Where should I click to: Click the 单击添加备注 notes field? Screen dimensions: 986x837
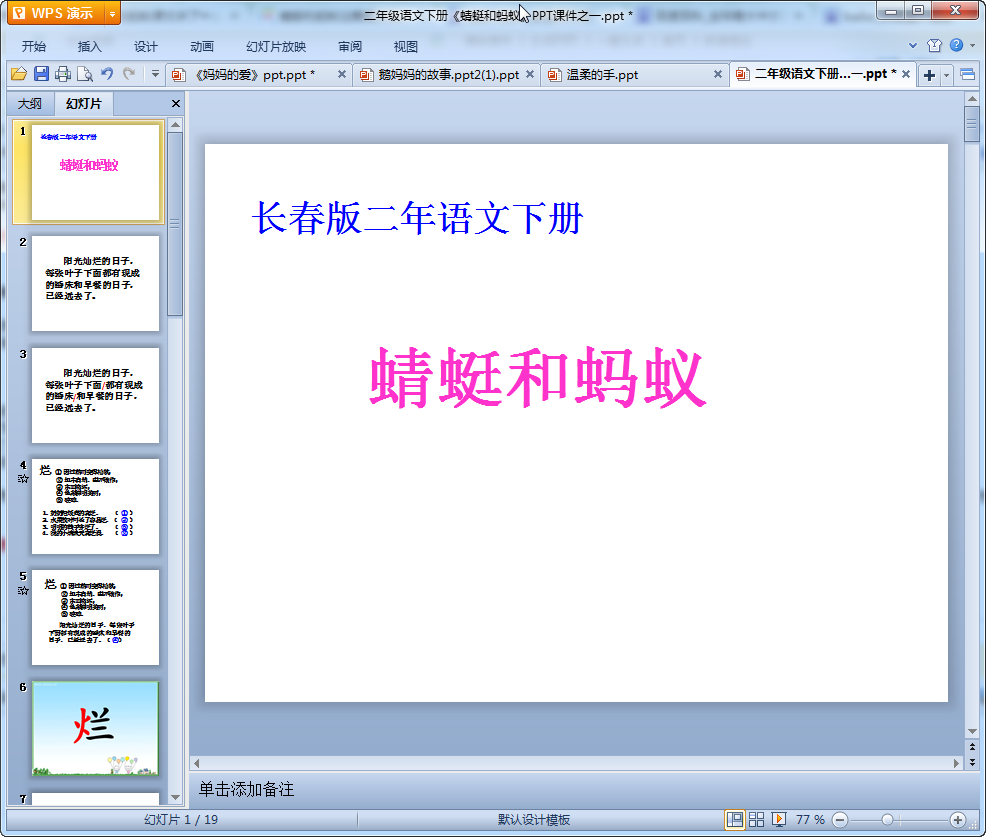[246, 789]
